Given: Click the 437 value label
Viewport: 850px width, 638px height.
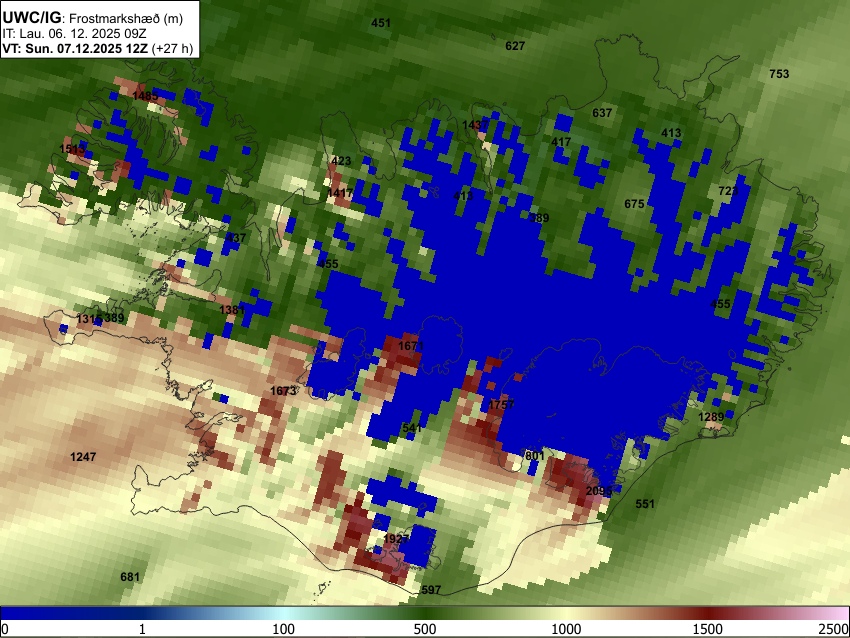Looking at the screenshot, I should point(236,237).
